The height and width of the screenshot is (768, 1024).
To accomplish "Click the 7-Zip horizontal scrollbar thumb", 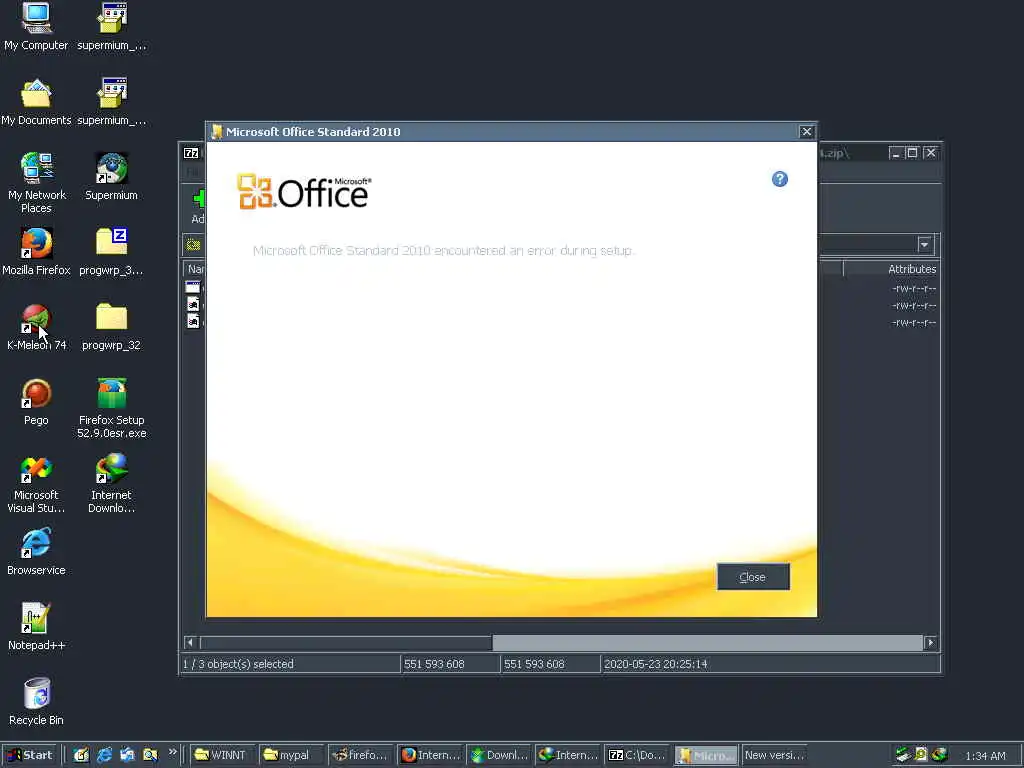I will [x=346, y=643].
